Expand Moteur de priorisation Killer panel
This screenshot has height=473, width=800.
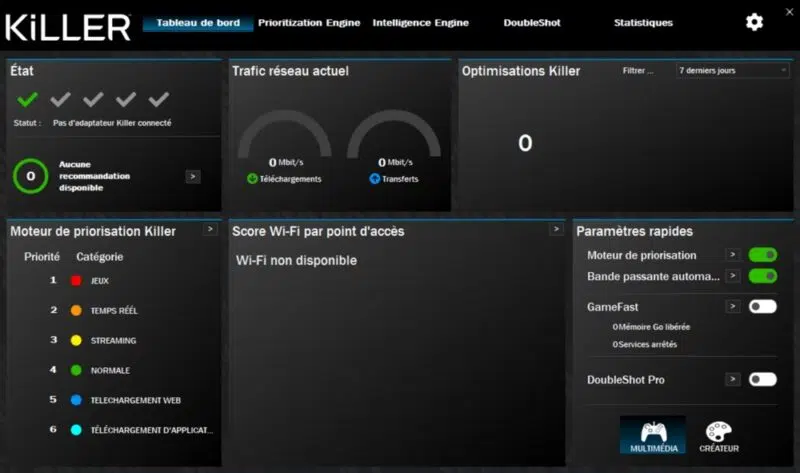tap(210, 229)
